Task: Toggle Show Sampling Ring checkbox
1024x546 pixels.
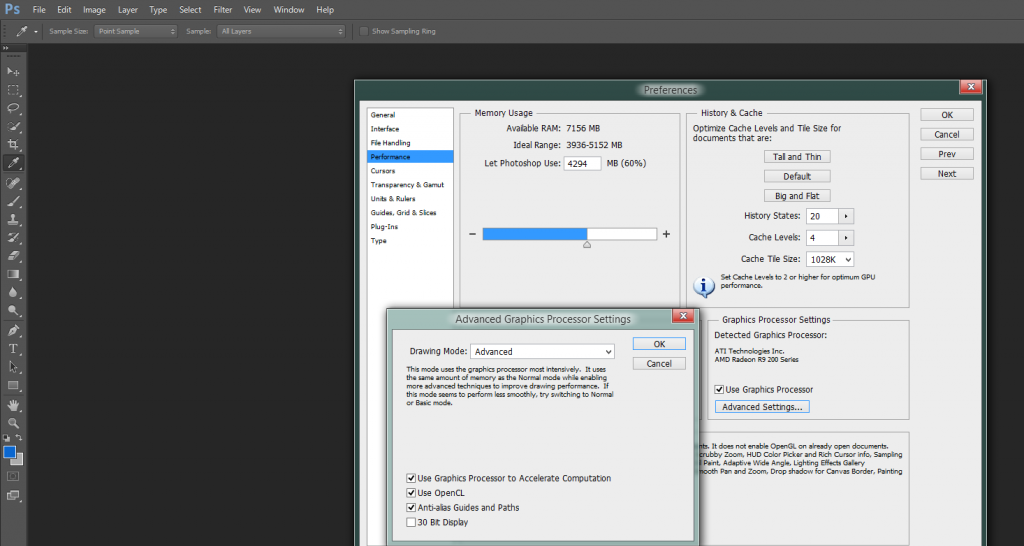Action: coord(364,31)
